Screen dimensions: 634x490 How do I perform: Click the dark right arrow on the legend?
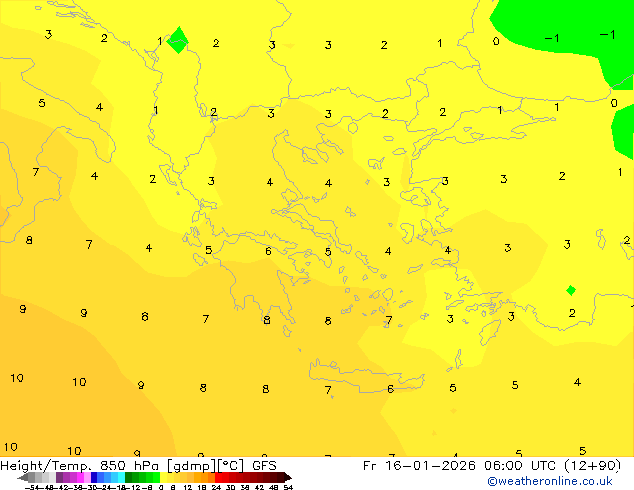pos(288,477)
